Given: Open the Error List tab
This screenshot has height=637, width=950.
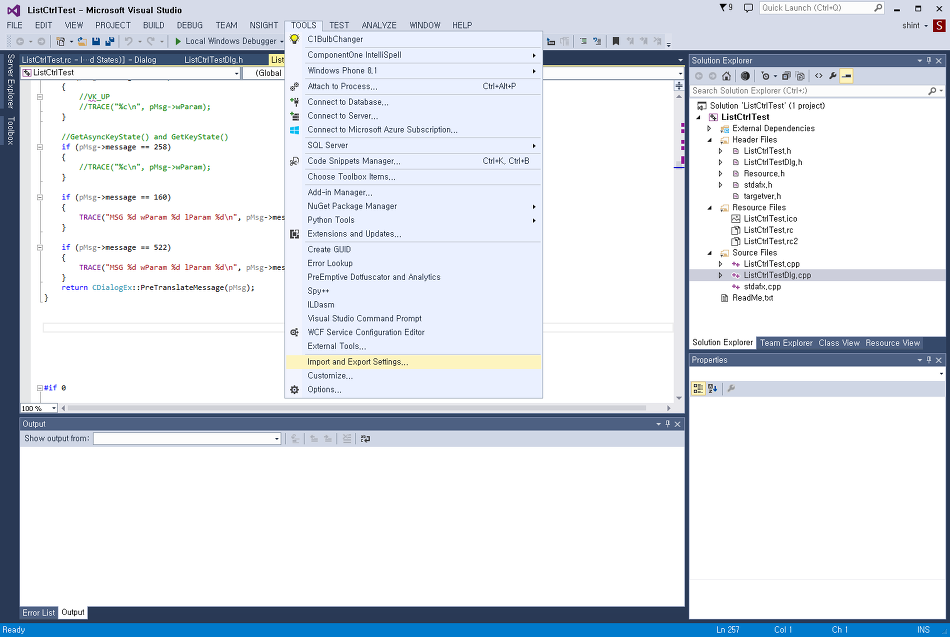Looking at the screenshot, I should tap(39, 612).
